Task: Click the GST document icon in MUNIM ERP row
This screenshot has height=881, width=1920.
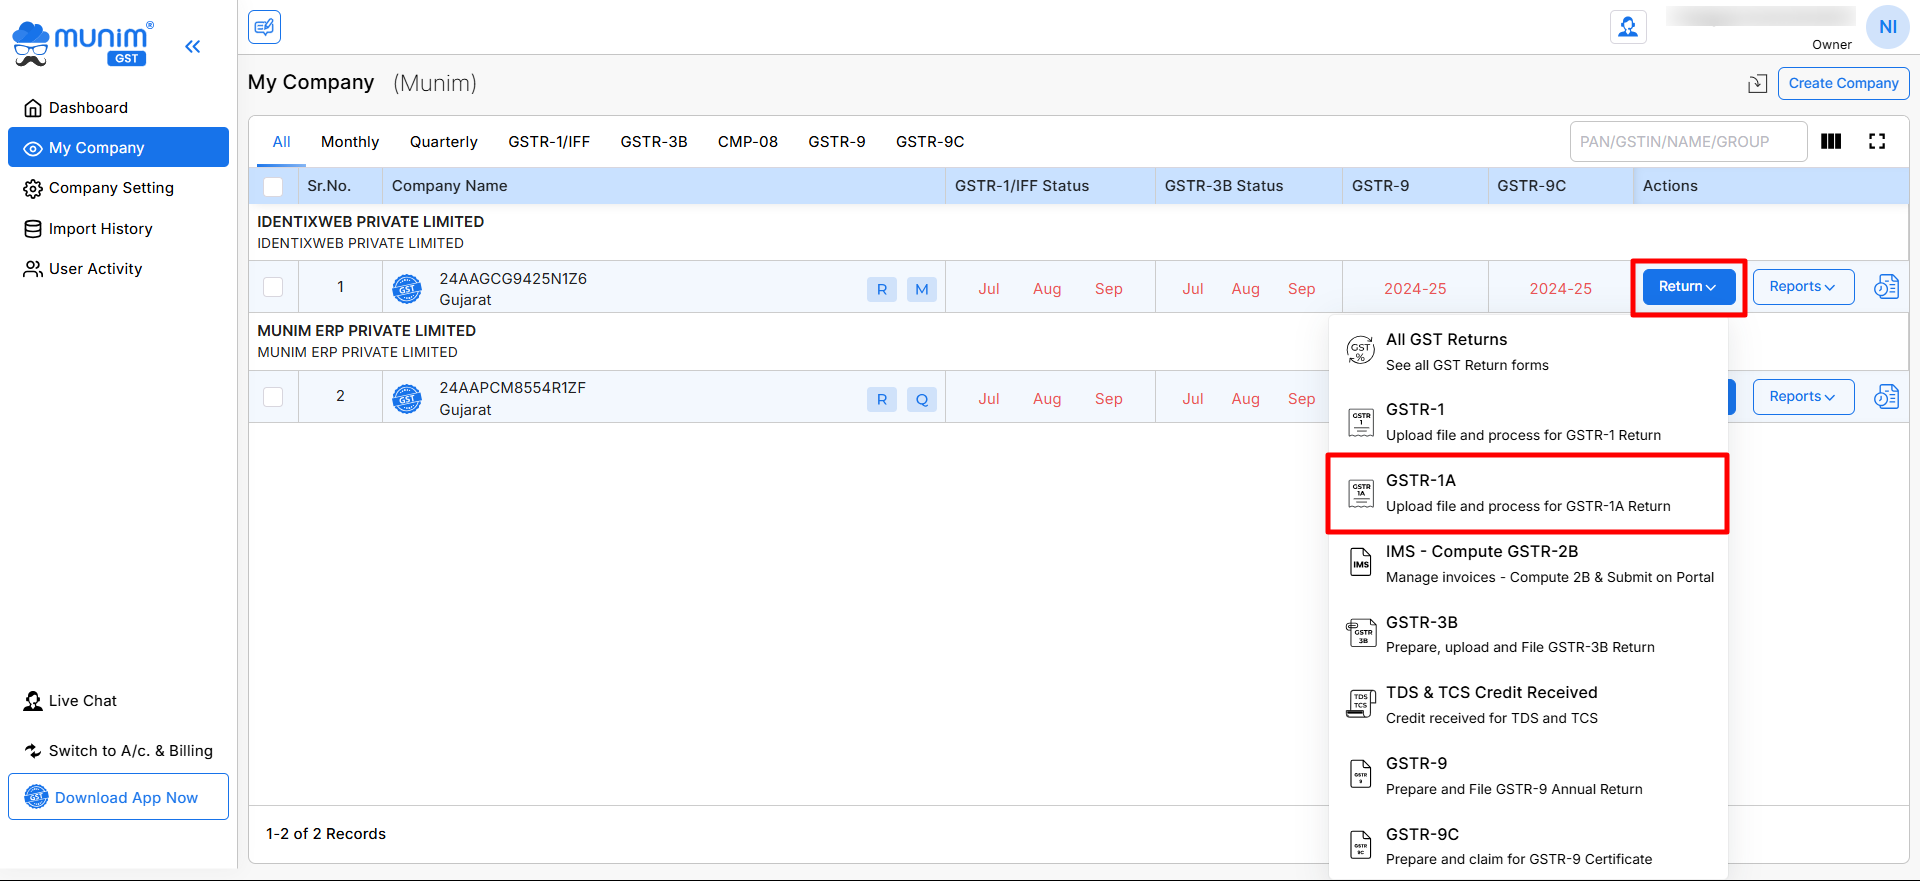Action: point(1886,397)
